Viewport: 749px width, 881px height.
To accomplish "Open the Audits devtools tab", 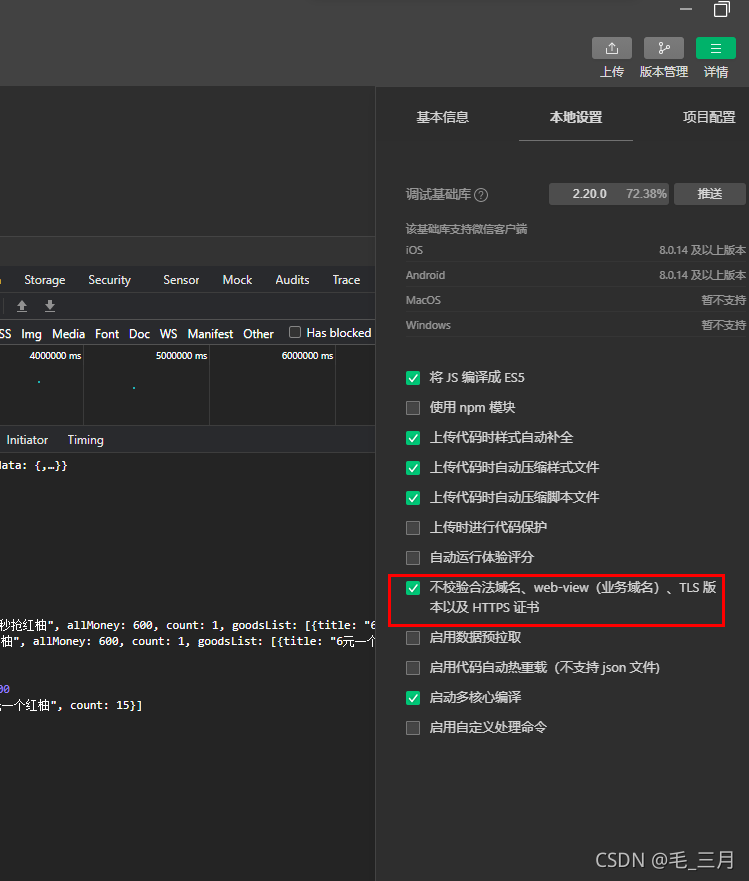I will 292,280.
